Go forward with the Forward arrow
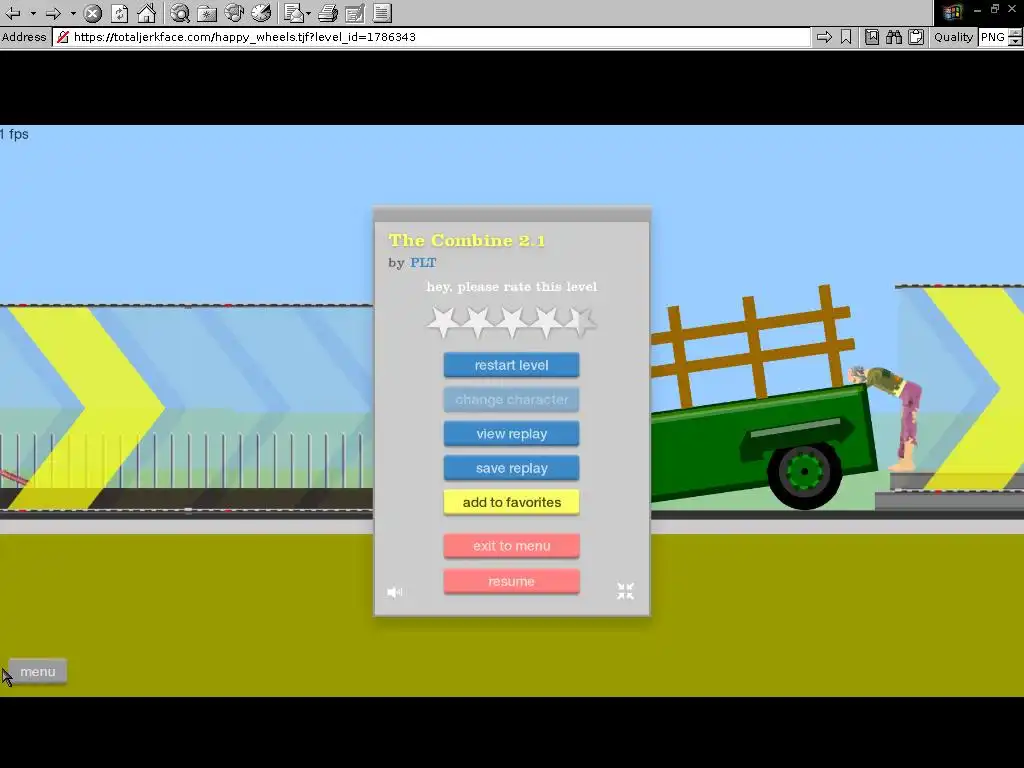This screenshot has height=768, width=1024. click(54, 13)
